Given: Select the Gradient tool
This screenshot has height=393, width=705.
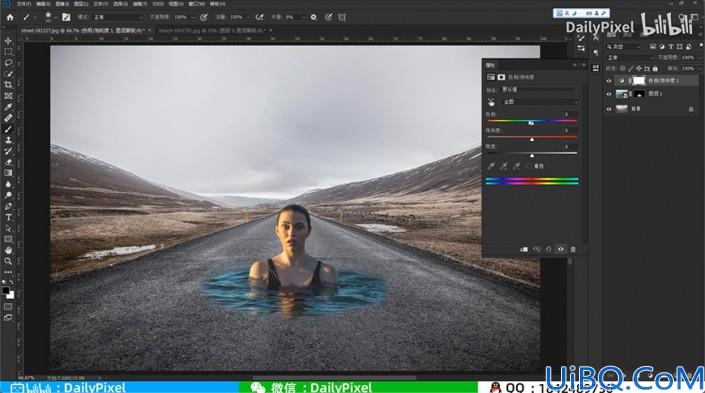Looking at the screenshot, I should (8, 173).
